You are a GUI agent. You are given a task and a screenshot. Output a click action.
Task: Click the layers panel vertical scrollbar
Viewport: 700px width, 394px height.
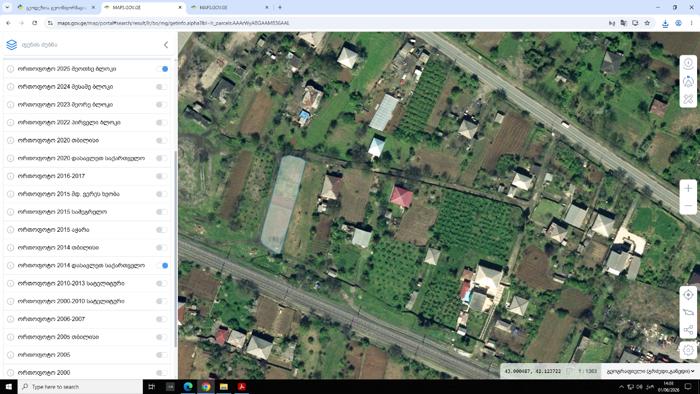[x=175, y=248]
